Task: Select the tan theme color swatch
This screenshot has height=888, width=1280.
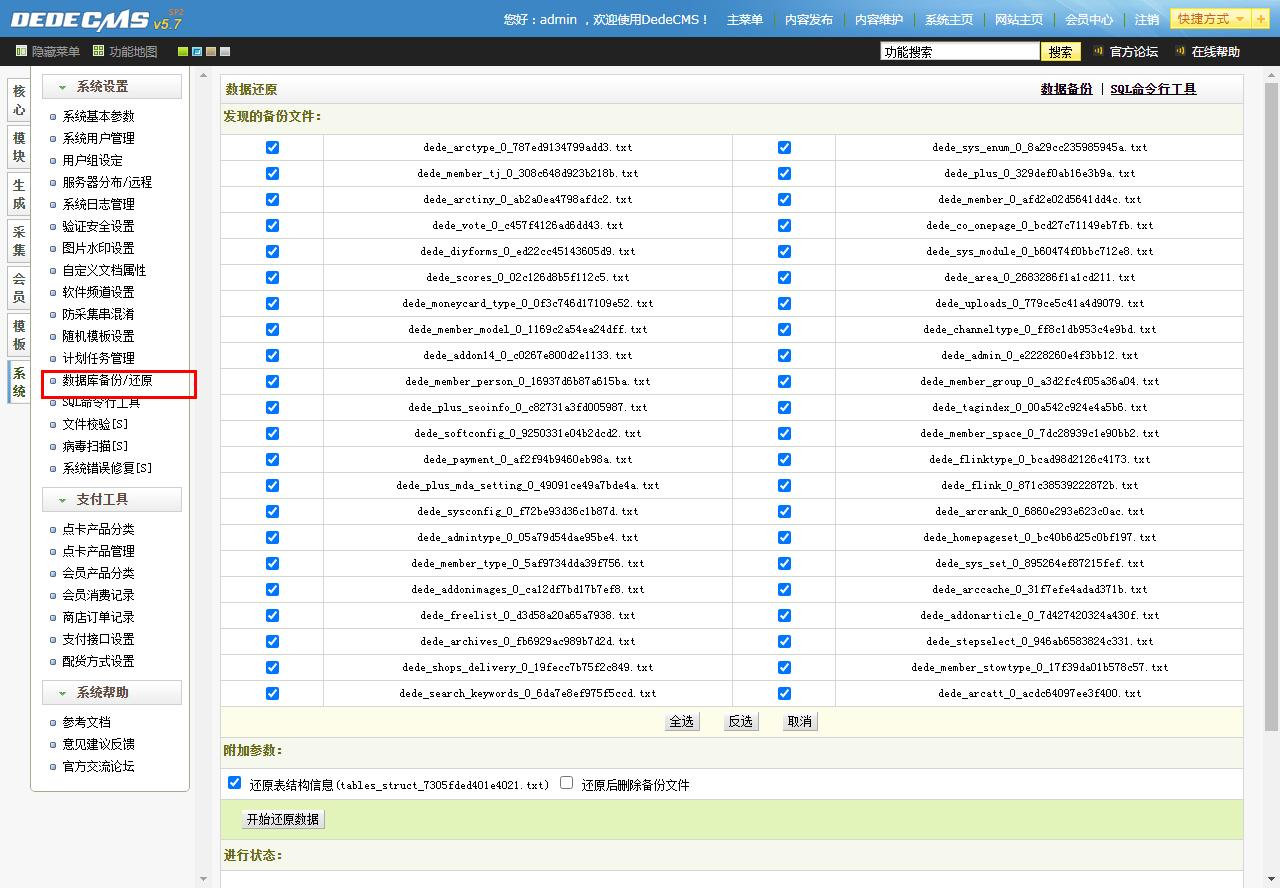Action: click(211, 51)
